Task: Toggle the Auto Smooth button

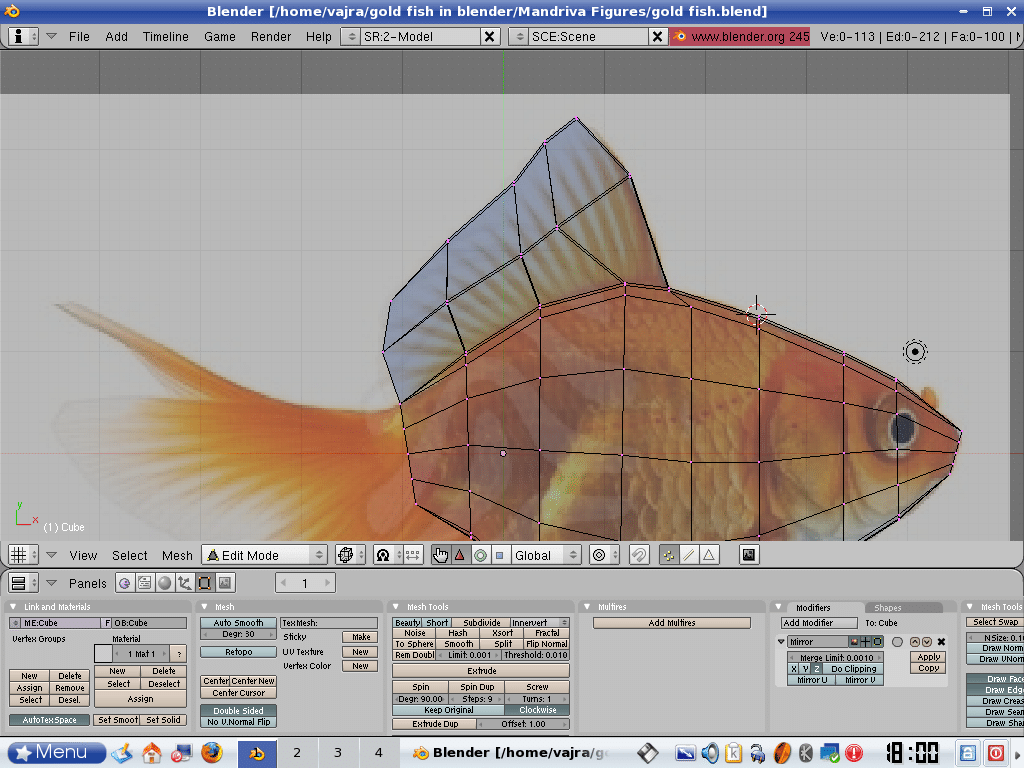Action: 238,623
